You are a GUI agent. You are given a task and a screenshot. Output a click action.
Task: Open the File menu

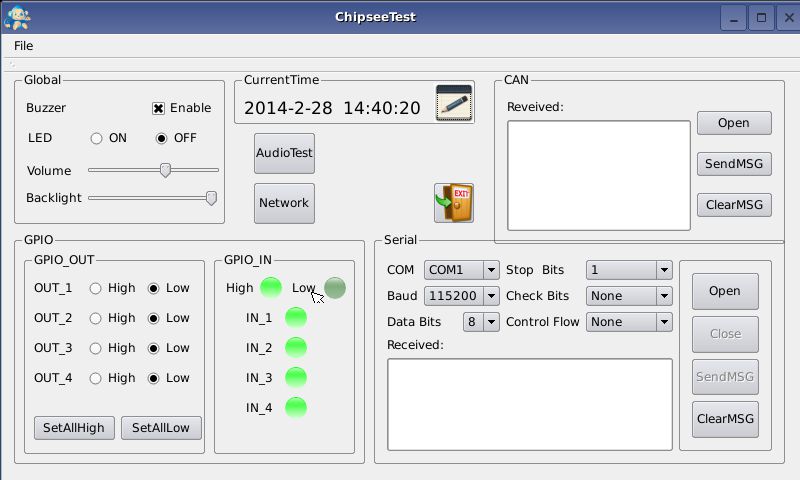[x=23, y=46]
